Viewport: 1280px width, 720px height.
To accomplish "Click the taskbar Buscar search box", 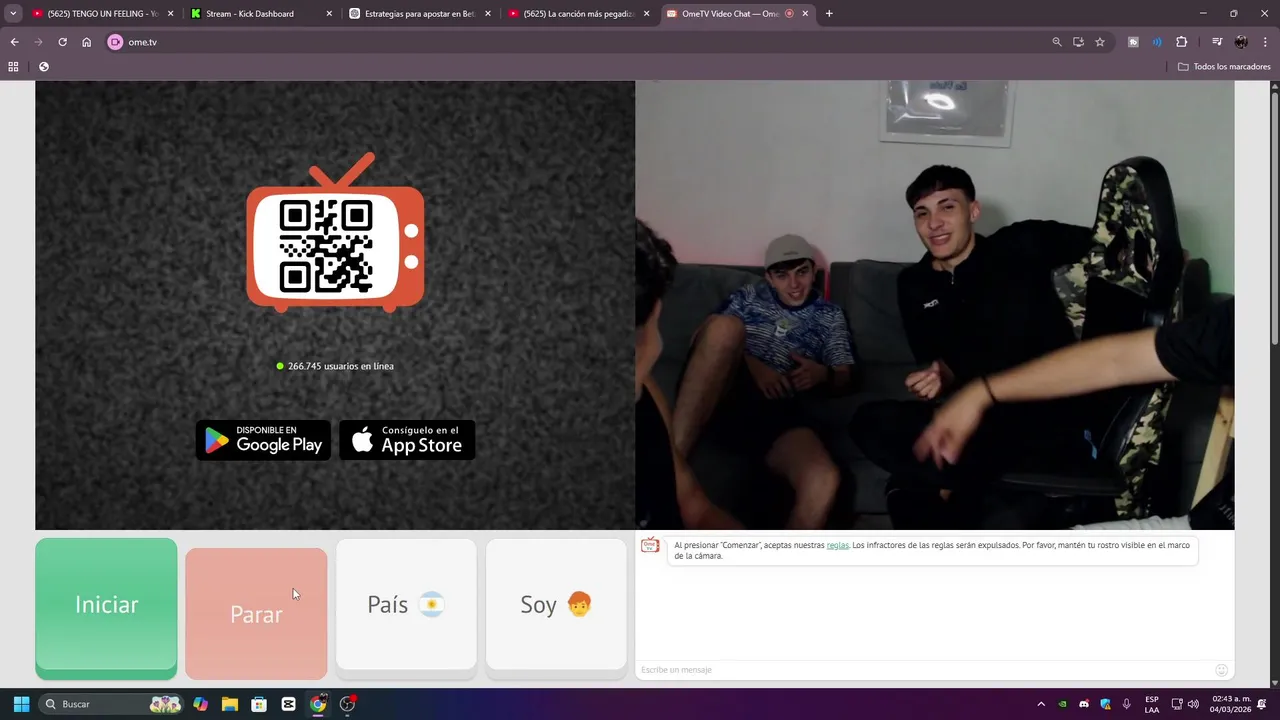I will coord(113,704).
